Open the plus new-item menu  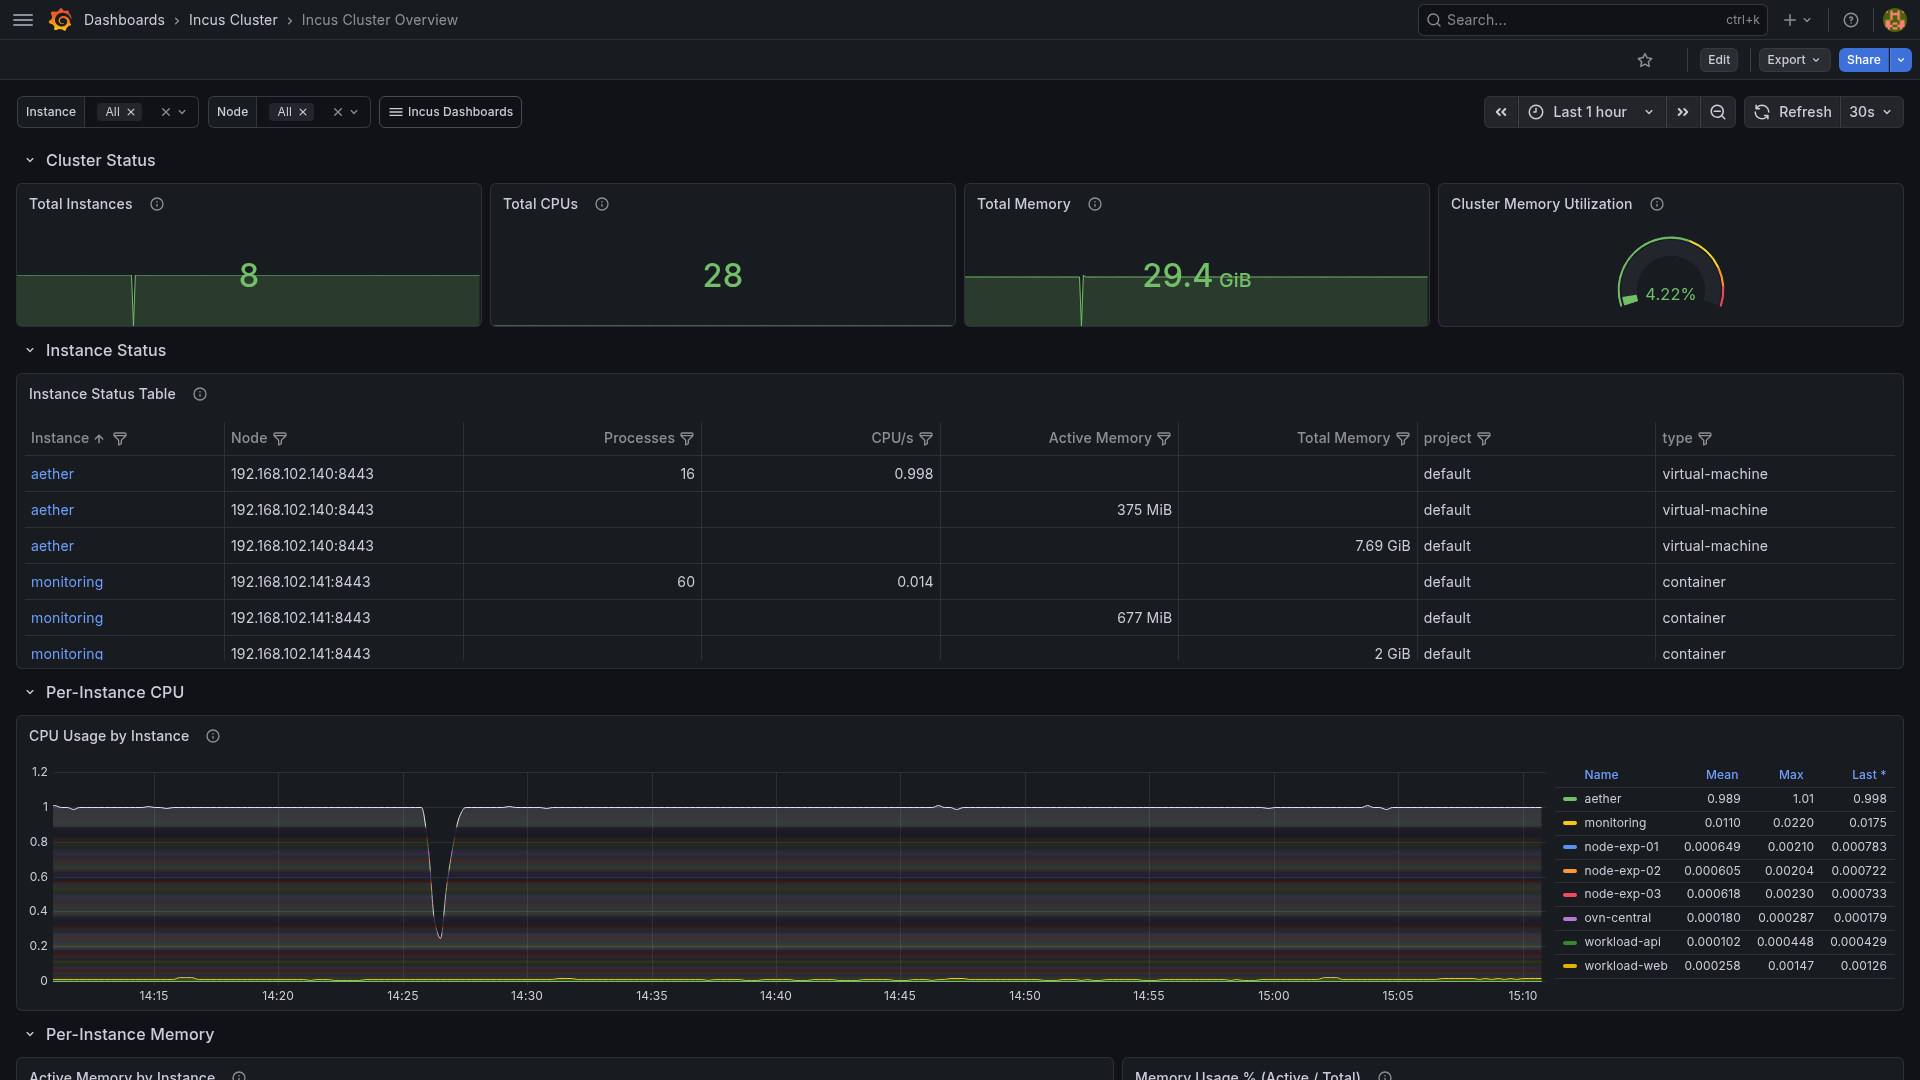coord(1797,20)
